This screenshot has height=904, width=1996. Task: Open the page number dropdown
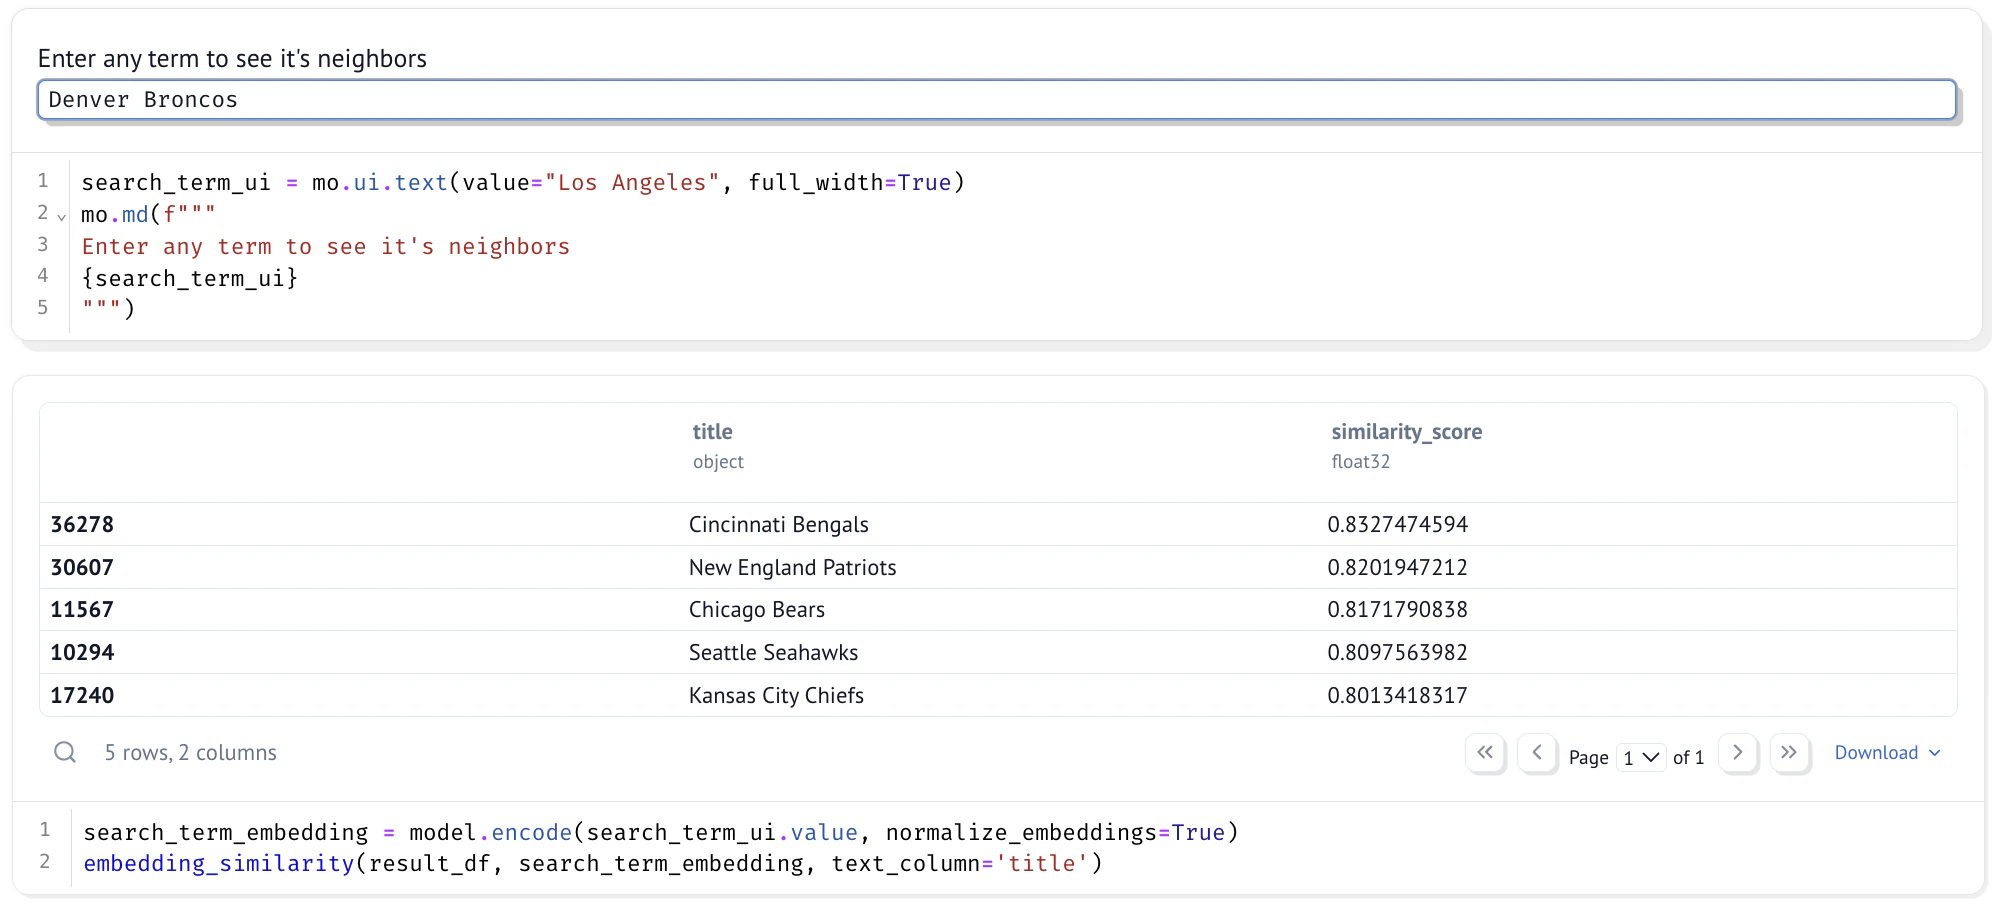coord(1640,757)
